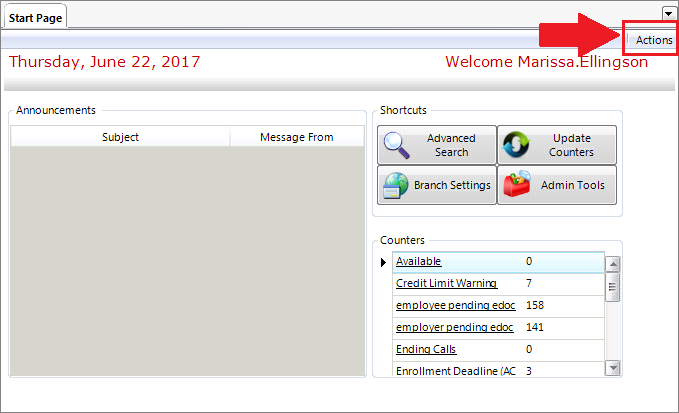Image resolution: width=679 pixels, height=413 pixels.
Task: Click the Update Counters refresh arrows icon
Action: point(516,145)
